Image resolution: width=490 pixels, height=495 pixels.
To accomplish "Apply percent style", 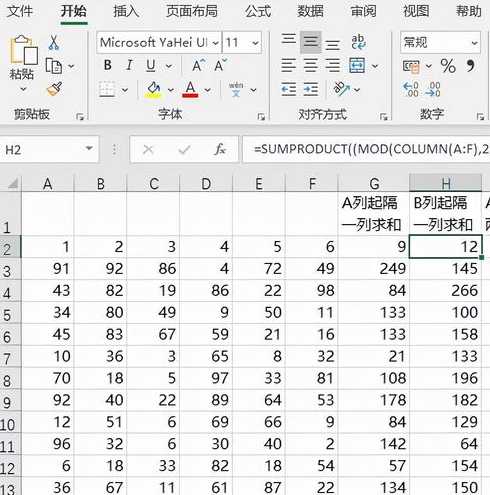I will click(x=448, y=66).
